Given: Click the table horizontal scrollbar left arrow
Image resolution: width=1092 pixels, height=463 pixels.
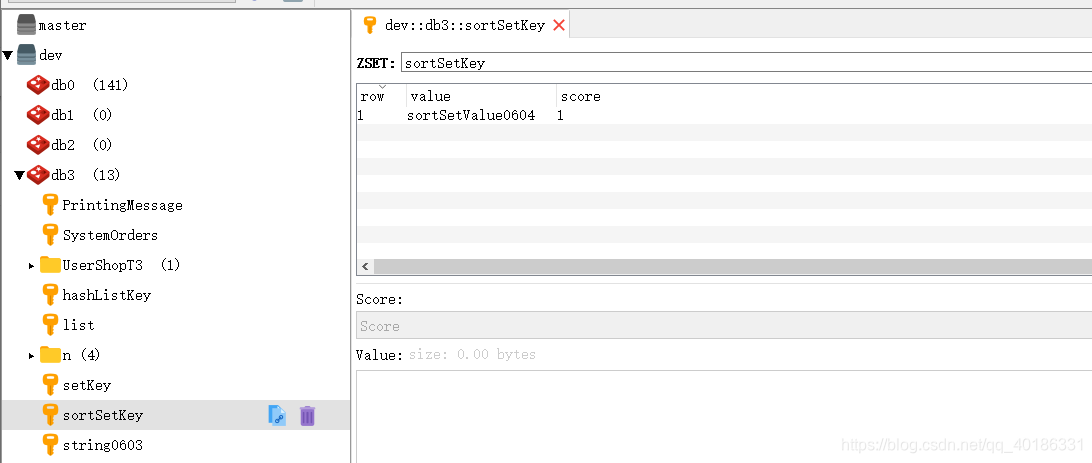Looking at the screenshot, I should click(x=366, y=267).
